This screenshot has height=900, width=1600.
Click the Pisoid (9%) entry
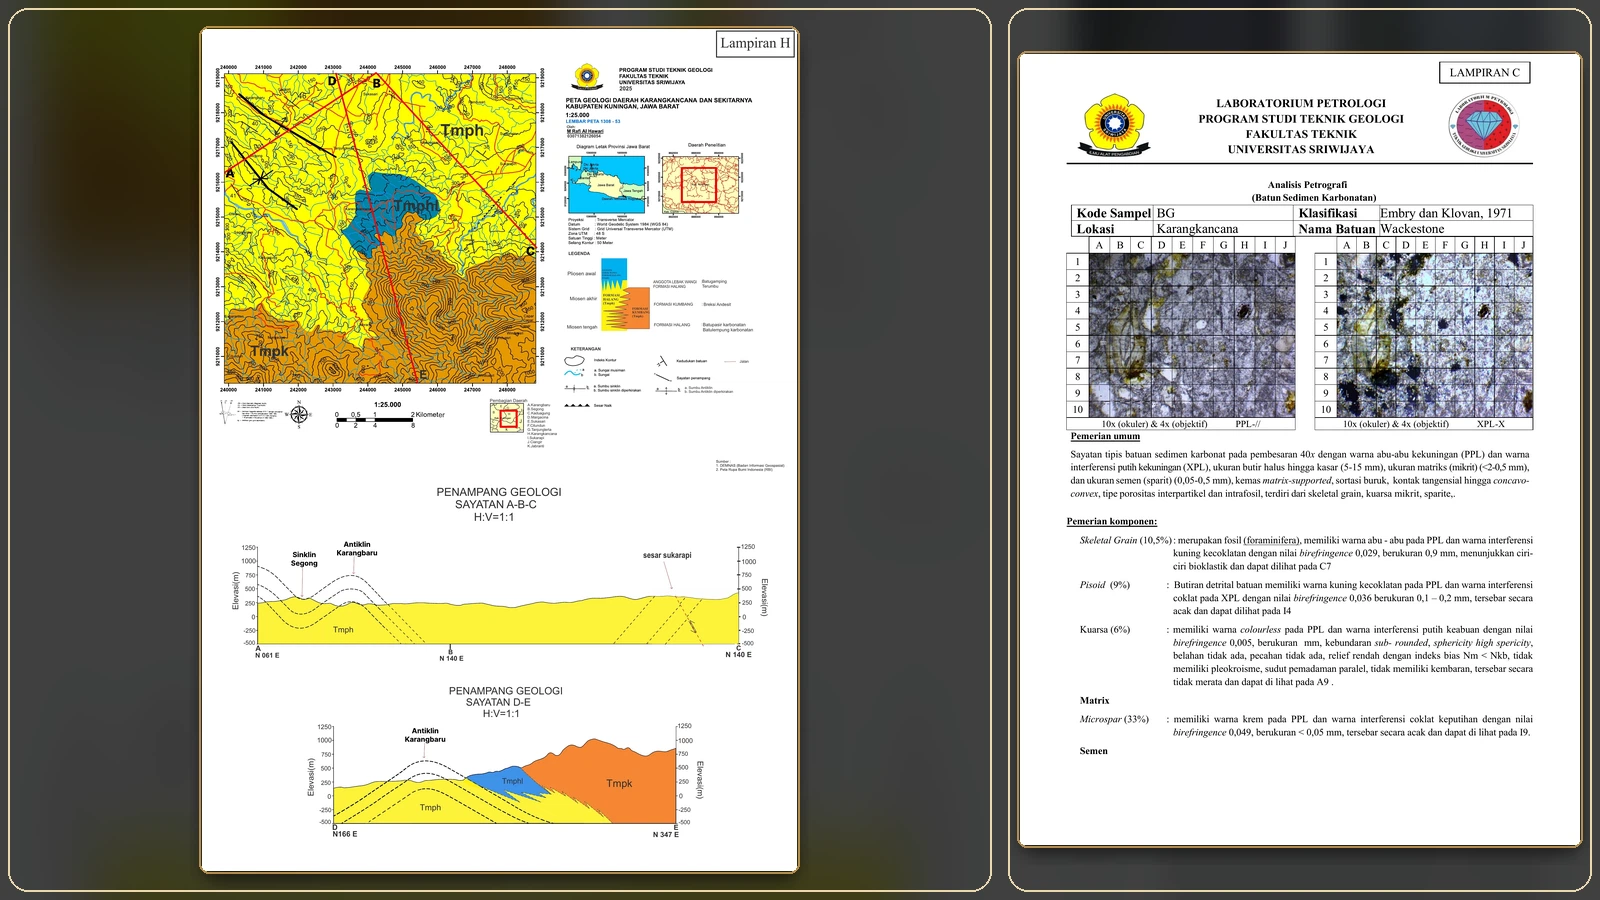click(x=1105, y=585)
